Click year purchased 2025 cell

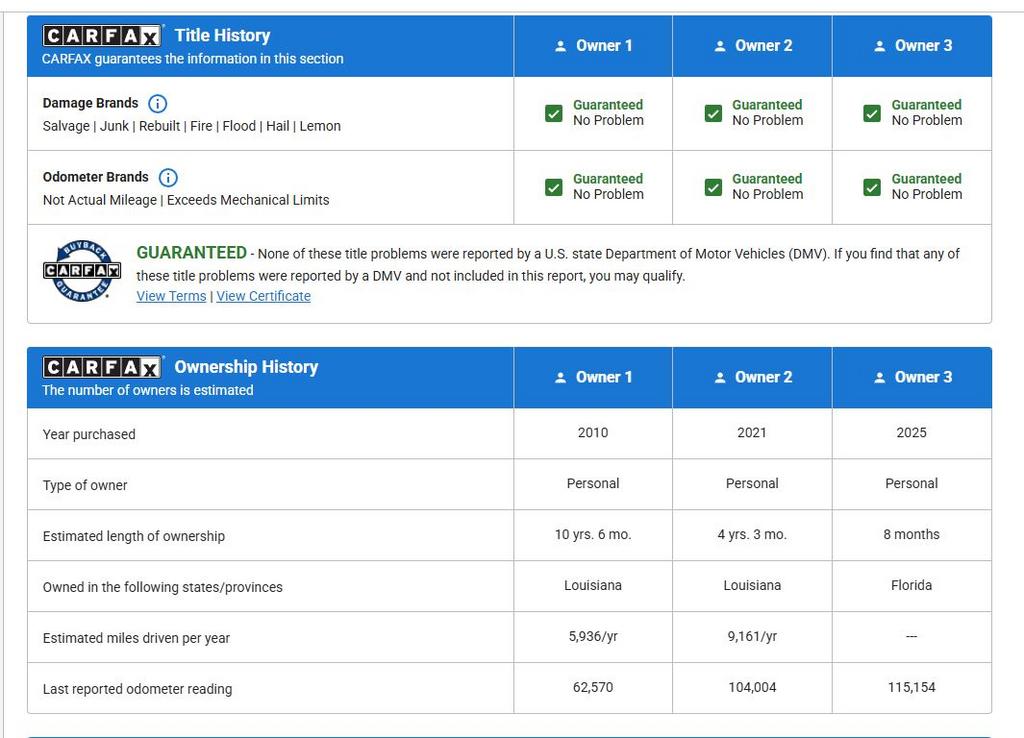(911, 432)
